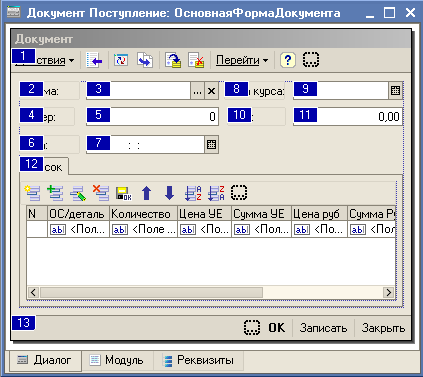Click the field cell under Сумма УЕ column
The width and height of the screenshot is (423, 377).
pyautogui.click(x=261, y=229)
